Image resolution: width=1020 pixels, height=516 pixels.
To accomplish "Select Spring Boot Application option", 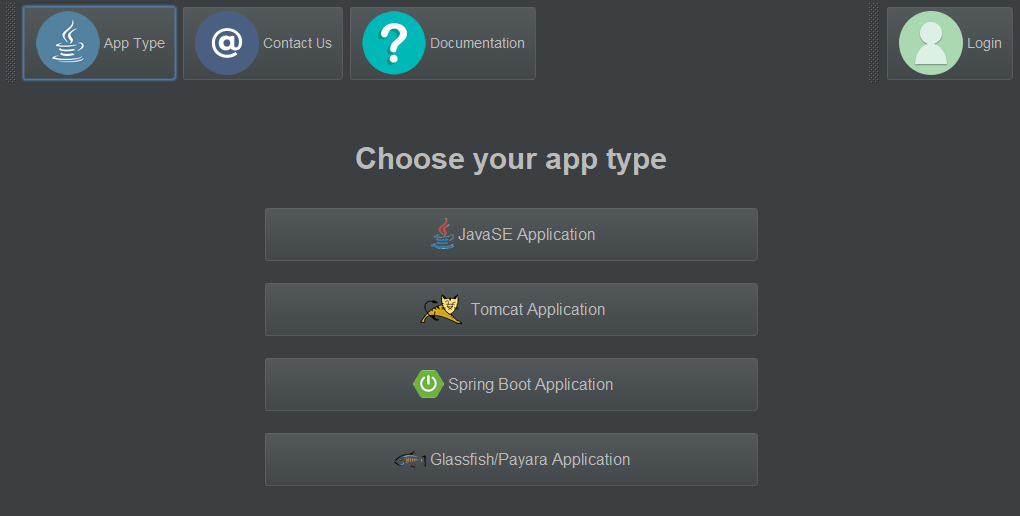I will point(511,384).
